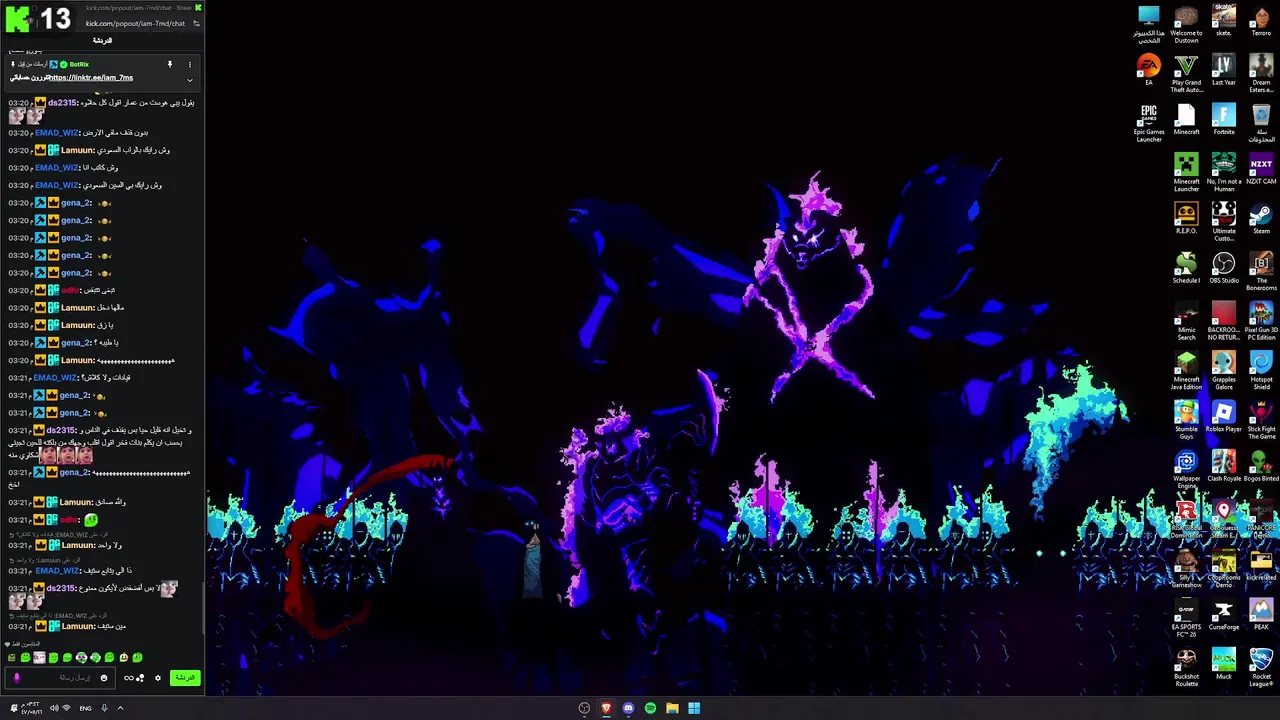Image resolution: width=1280 pixels, height=720 pixels.
Task: Select the Stumble Guys desktop icon
Action: (1186, 420)
